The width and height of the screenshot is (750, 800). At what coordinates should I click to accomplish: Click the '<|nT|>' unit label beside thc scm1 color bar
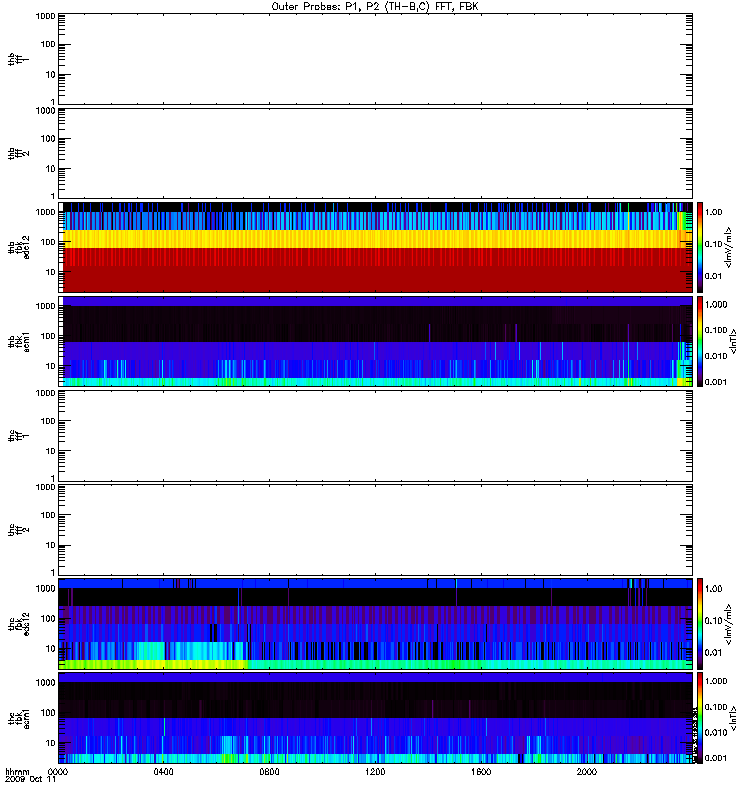pyautogui.click(x=733, y=718)
